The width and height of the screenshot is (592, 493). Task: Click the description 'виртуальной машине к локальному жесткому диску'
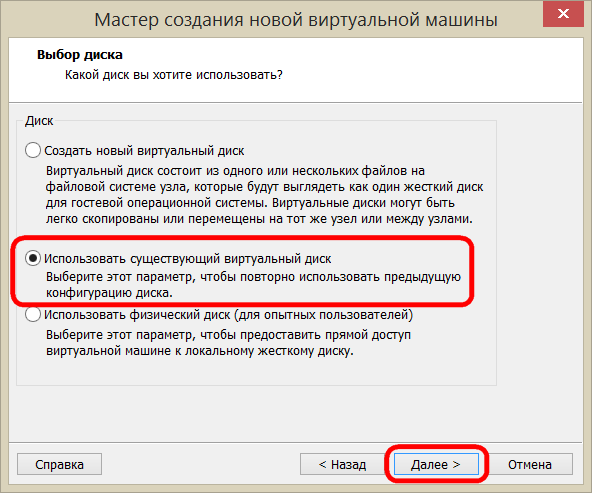tap(200, 351)
